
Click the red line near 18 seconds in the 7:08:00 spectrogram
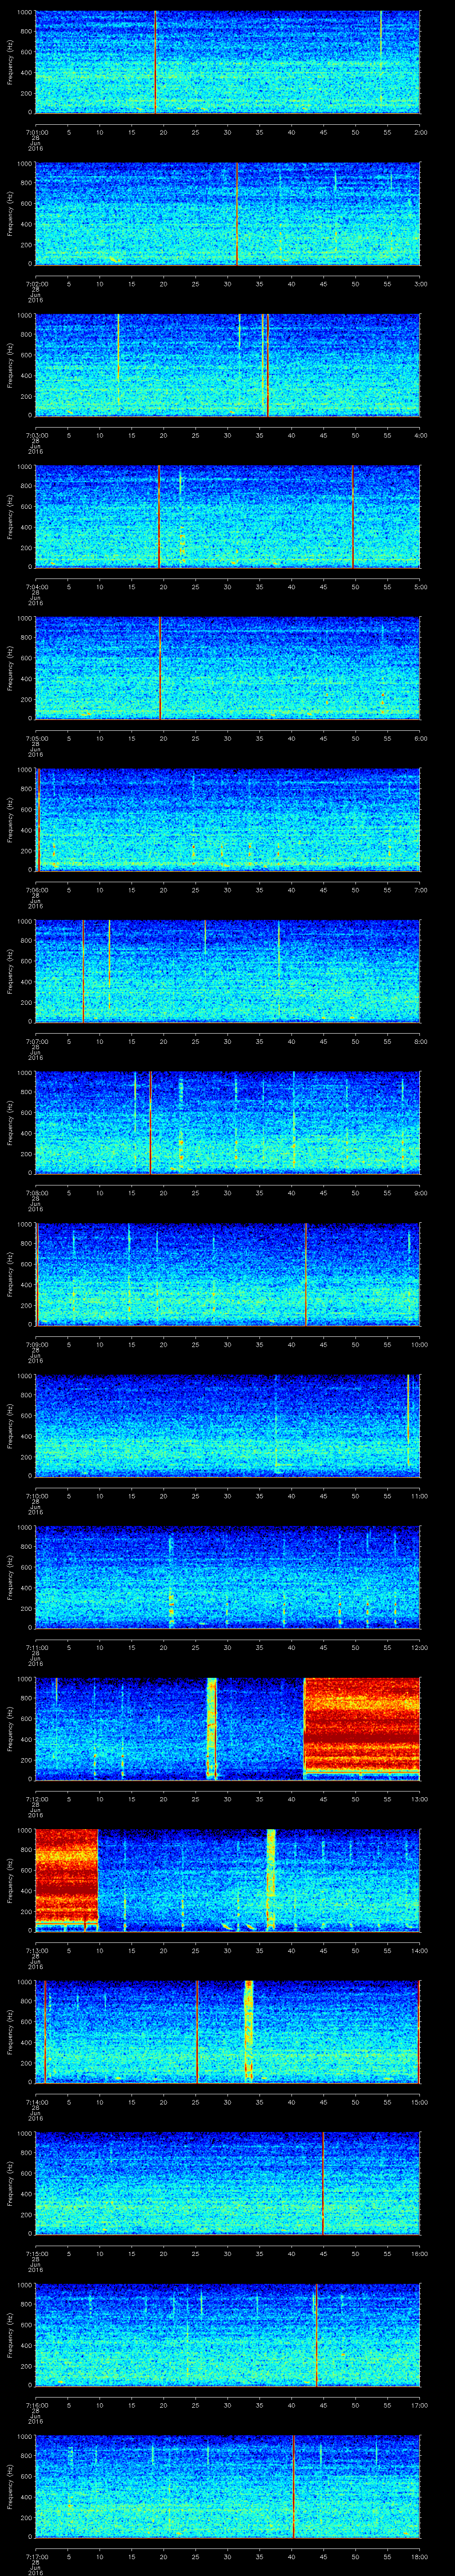[150, 1122]
